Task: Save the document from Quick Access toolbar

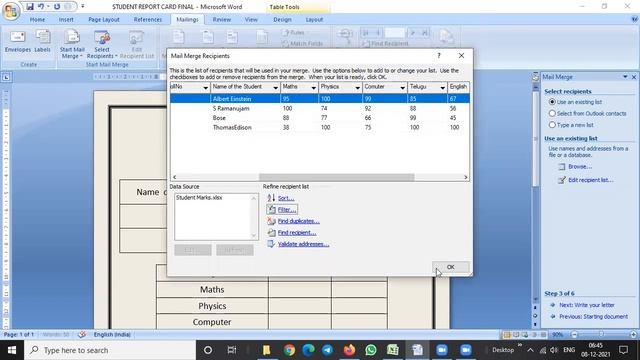Action: point(30,7)
